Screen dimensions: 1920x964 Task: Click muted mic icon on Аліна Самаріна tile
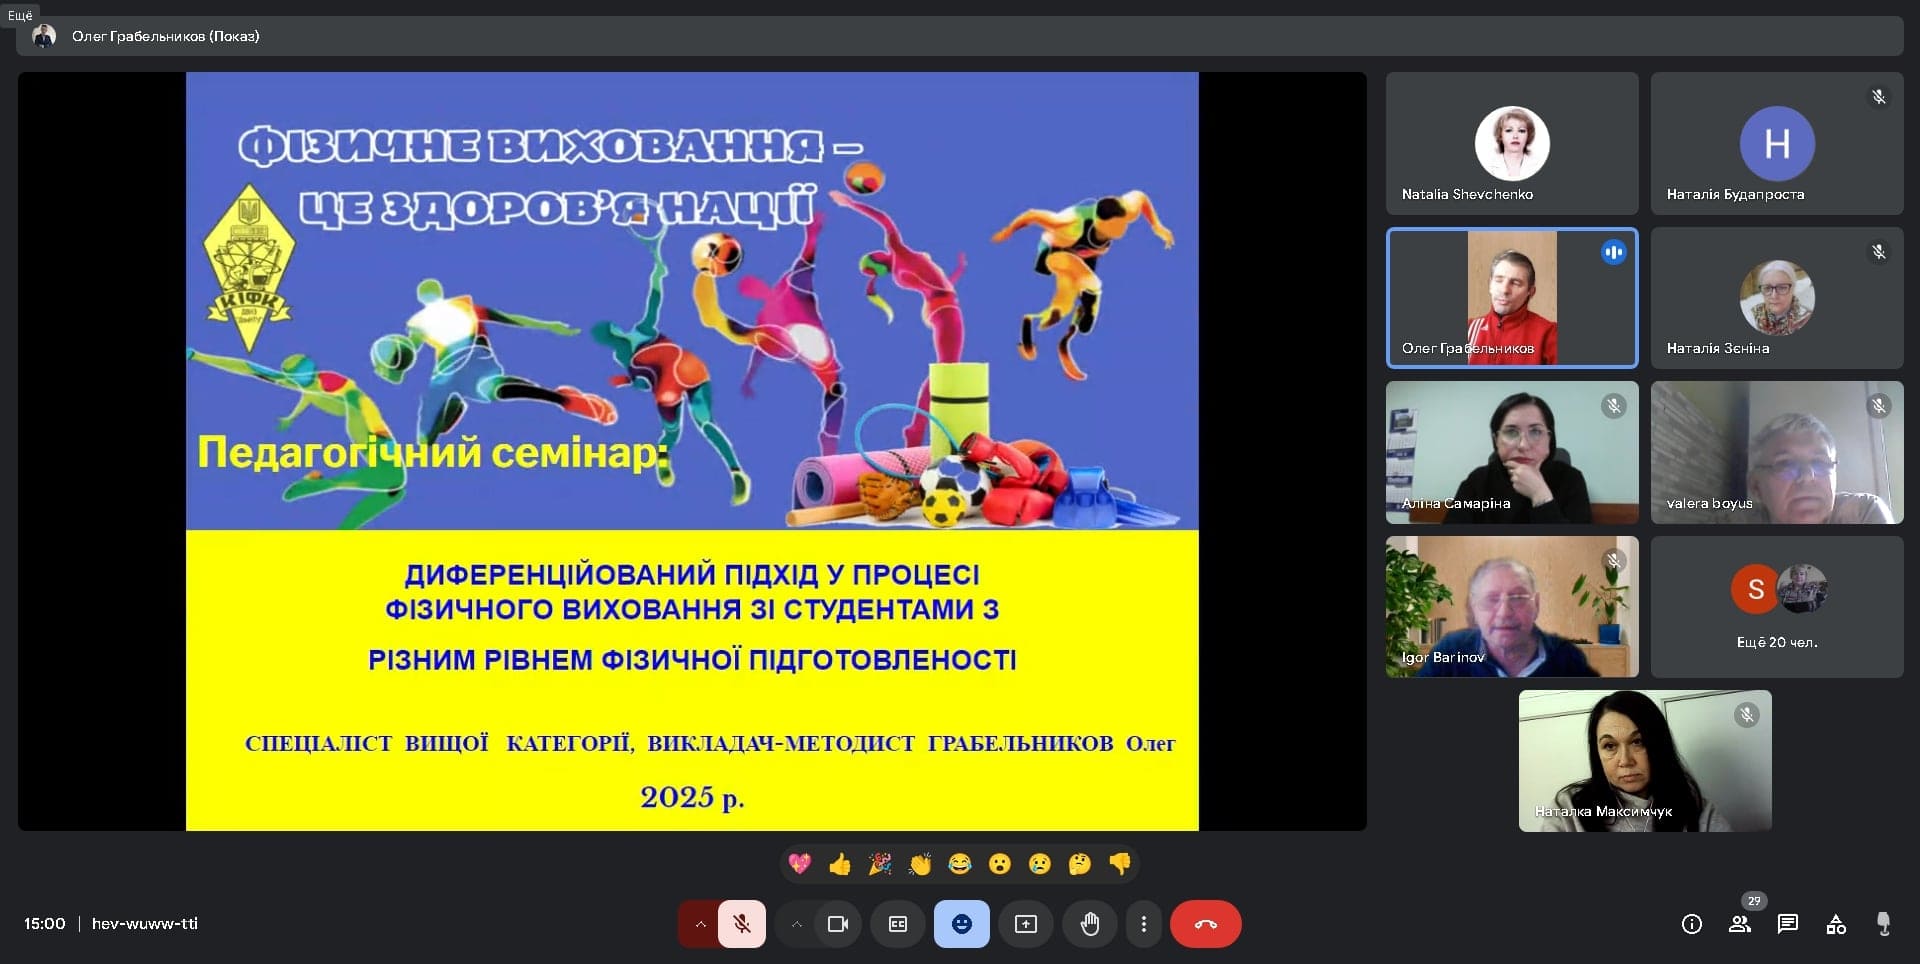[1614, 406]
